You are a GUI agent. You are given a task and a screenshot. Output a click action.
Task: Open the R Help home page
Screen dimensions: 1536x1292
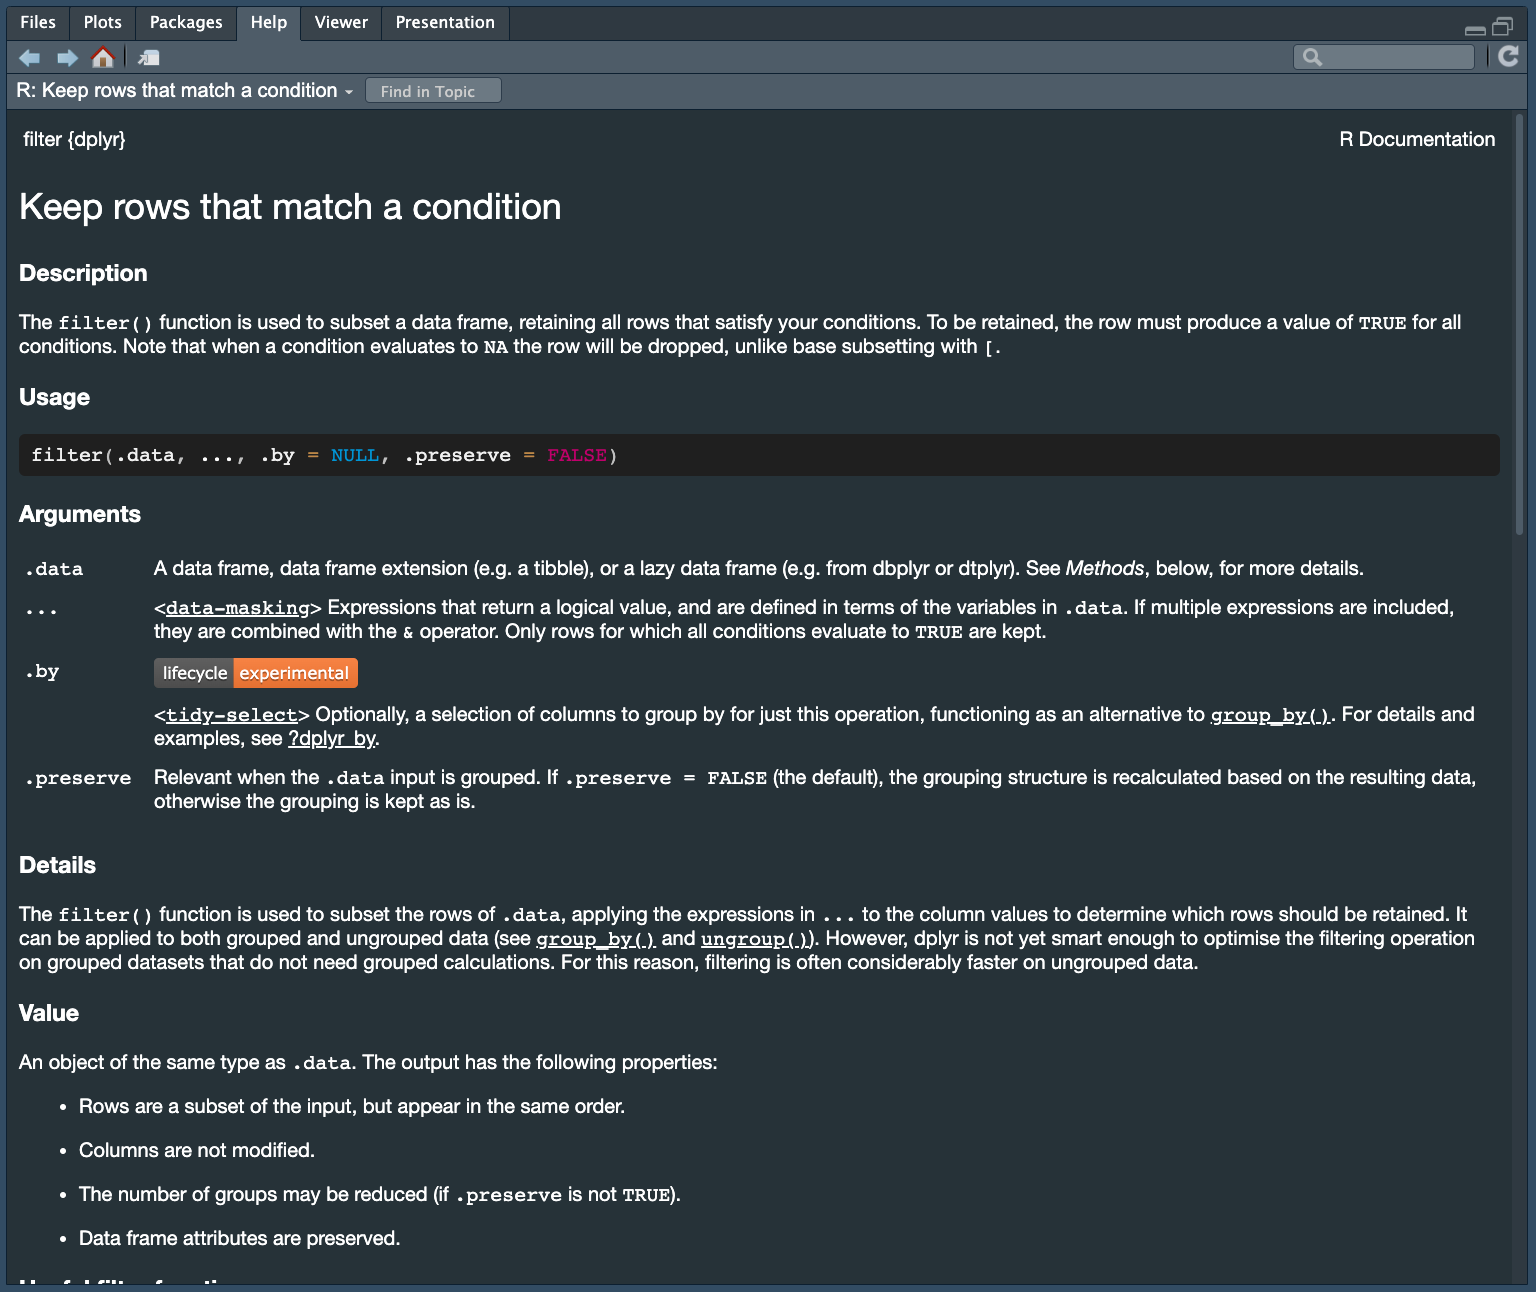102,58
